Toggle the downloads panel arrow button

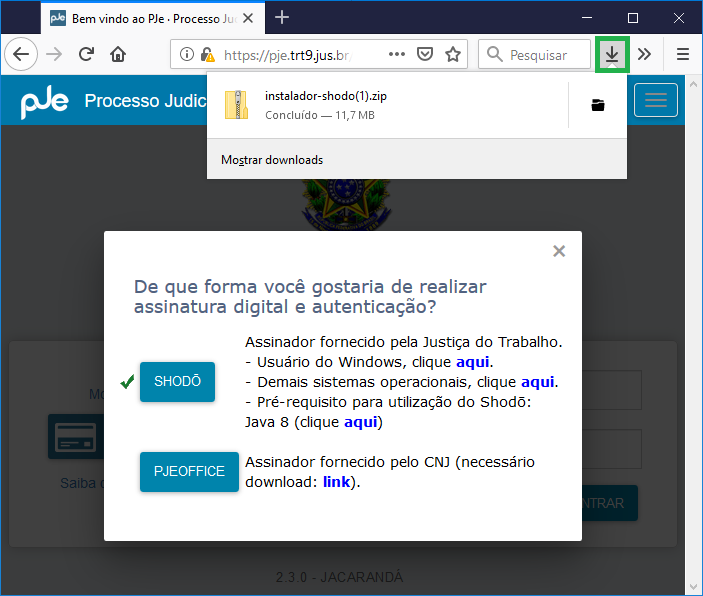coord(612,54)
